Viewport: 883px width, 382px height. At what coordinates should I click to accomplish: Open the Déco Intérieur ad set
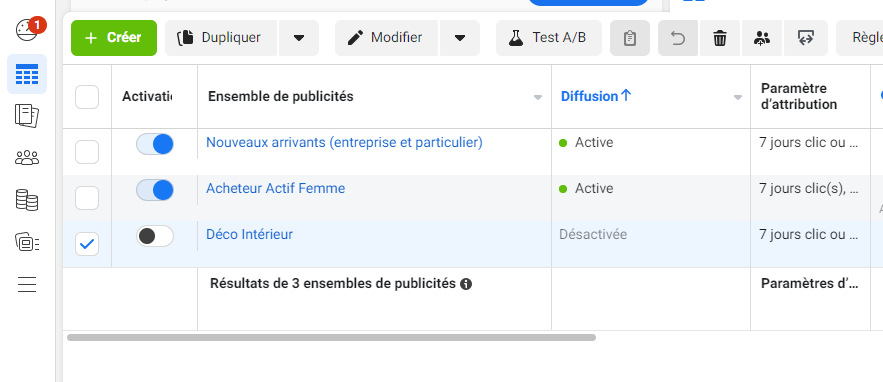[x=249, y=234]
